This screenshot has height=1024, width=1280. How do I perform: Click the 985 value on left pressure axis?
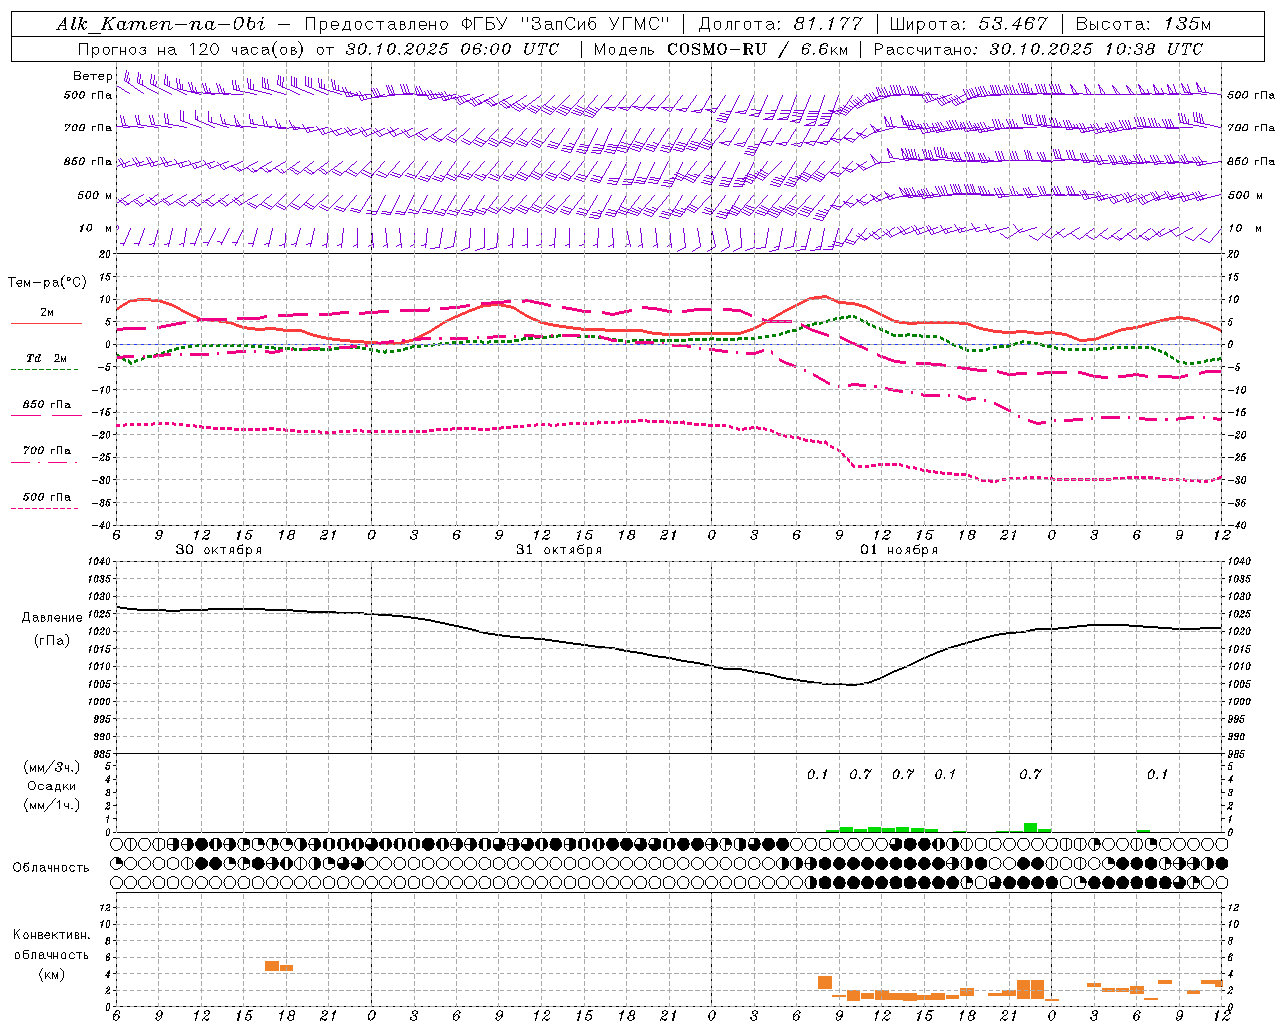(x=101, y=754)
